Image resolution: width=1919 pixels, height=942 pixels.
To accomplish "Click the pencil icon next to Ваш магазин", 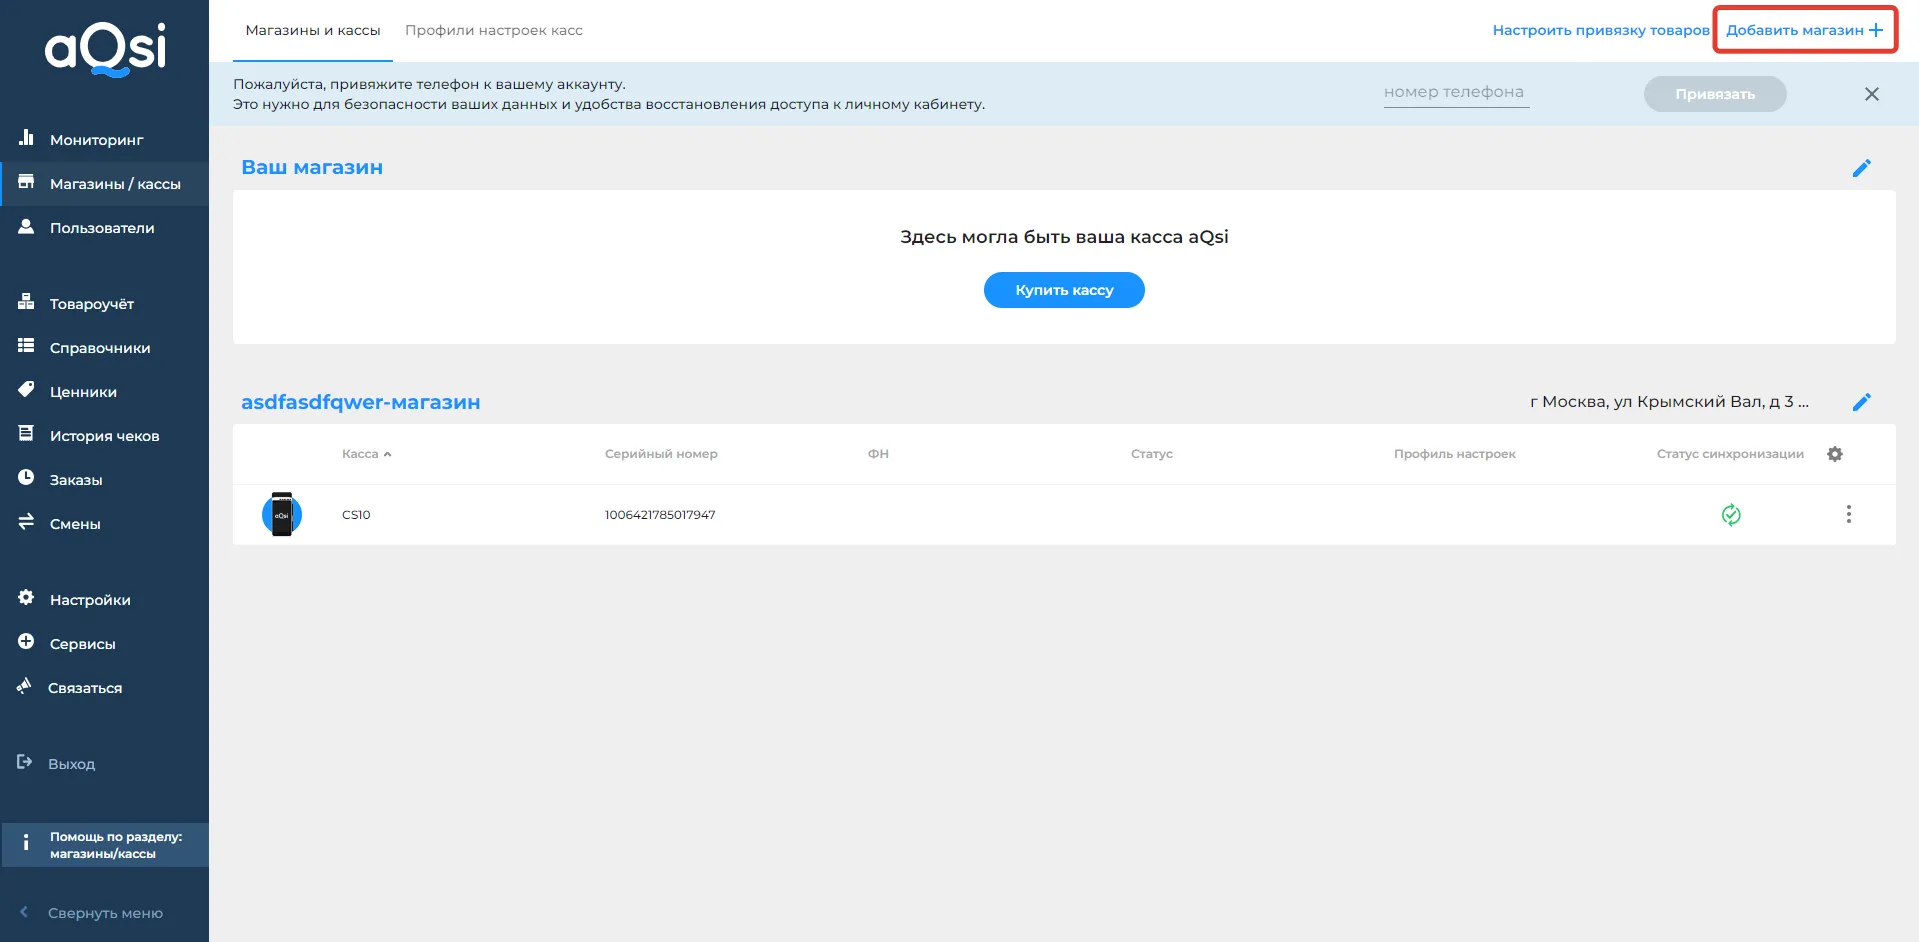I will point(1861,168).
